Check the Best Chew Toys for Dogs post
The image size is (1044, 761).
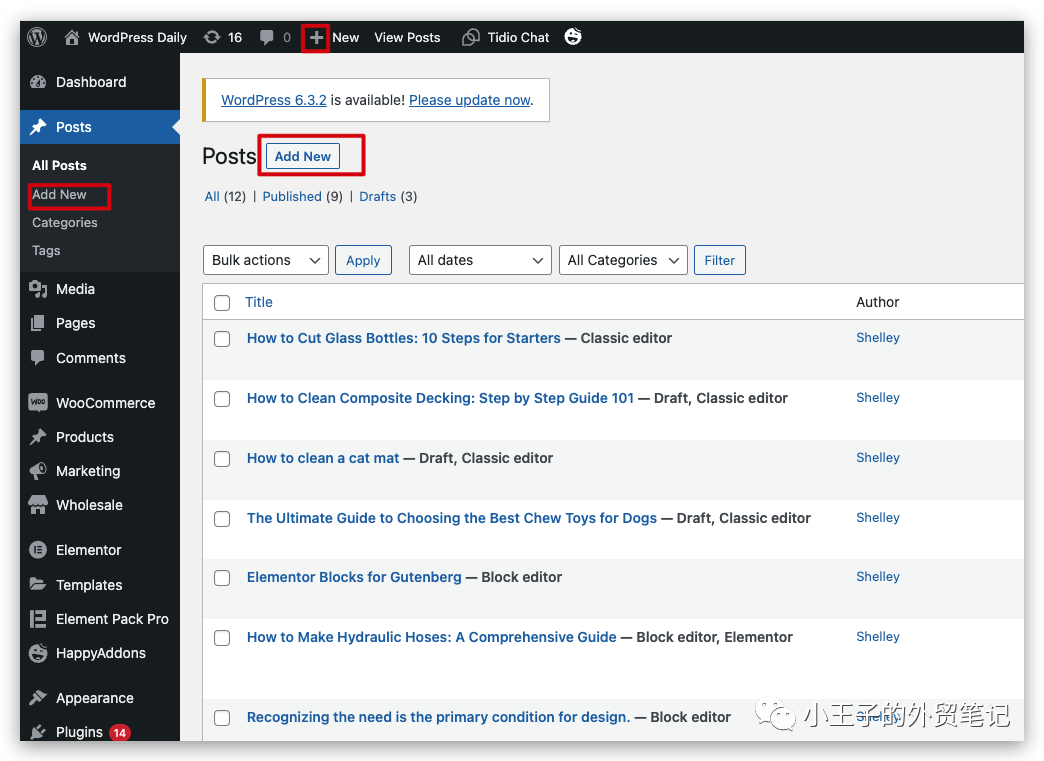[222, 519]
